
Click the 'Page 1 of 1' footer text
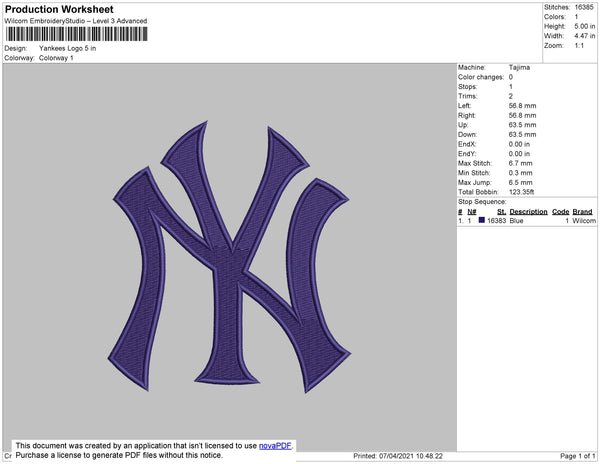click(x=578, y=456)
